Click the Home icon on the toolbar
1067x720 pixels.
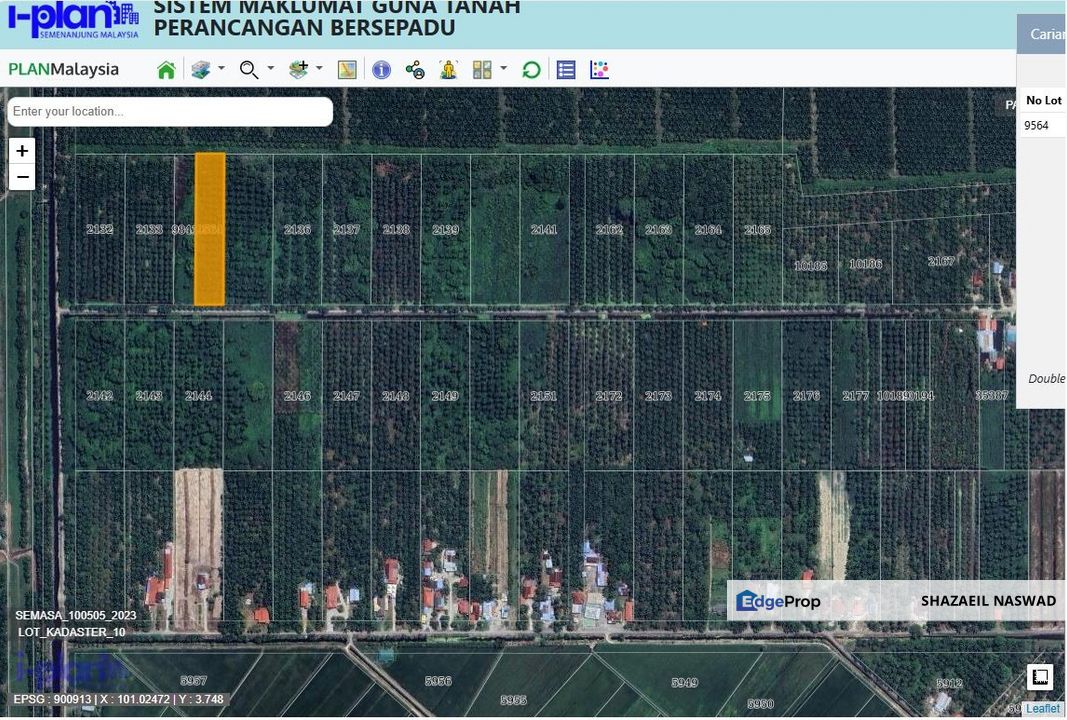coord(166,69)
